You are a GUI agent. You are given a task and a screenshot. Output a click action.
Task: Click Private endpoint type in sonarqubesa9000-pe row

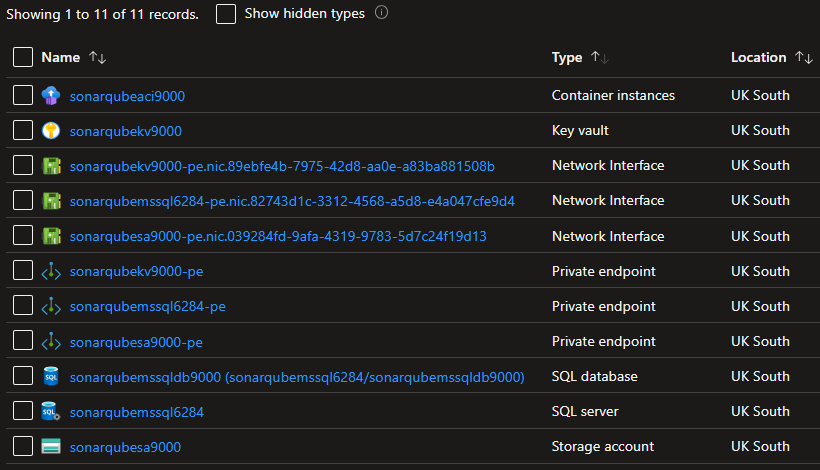tap(603, 341)
